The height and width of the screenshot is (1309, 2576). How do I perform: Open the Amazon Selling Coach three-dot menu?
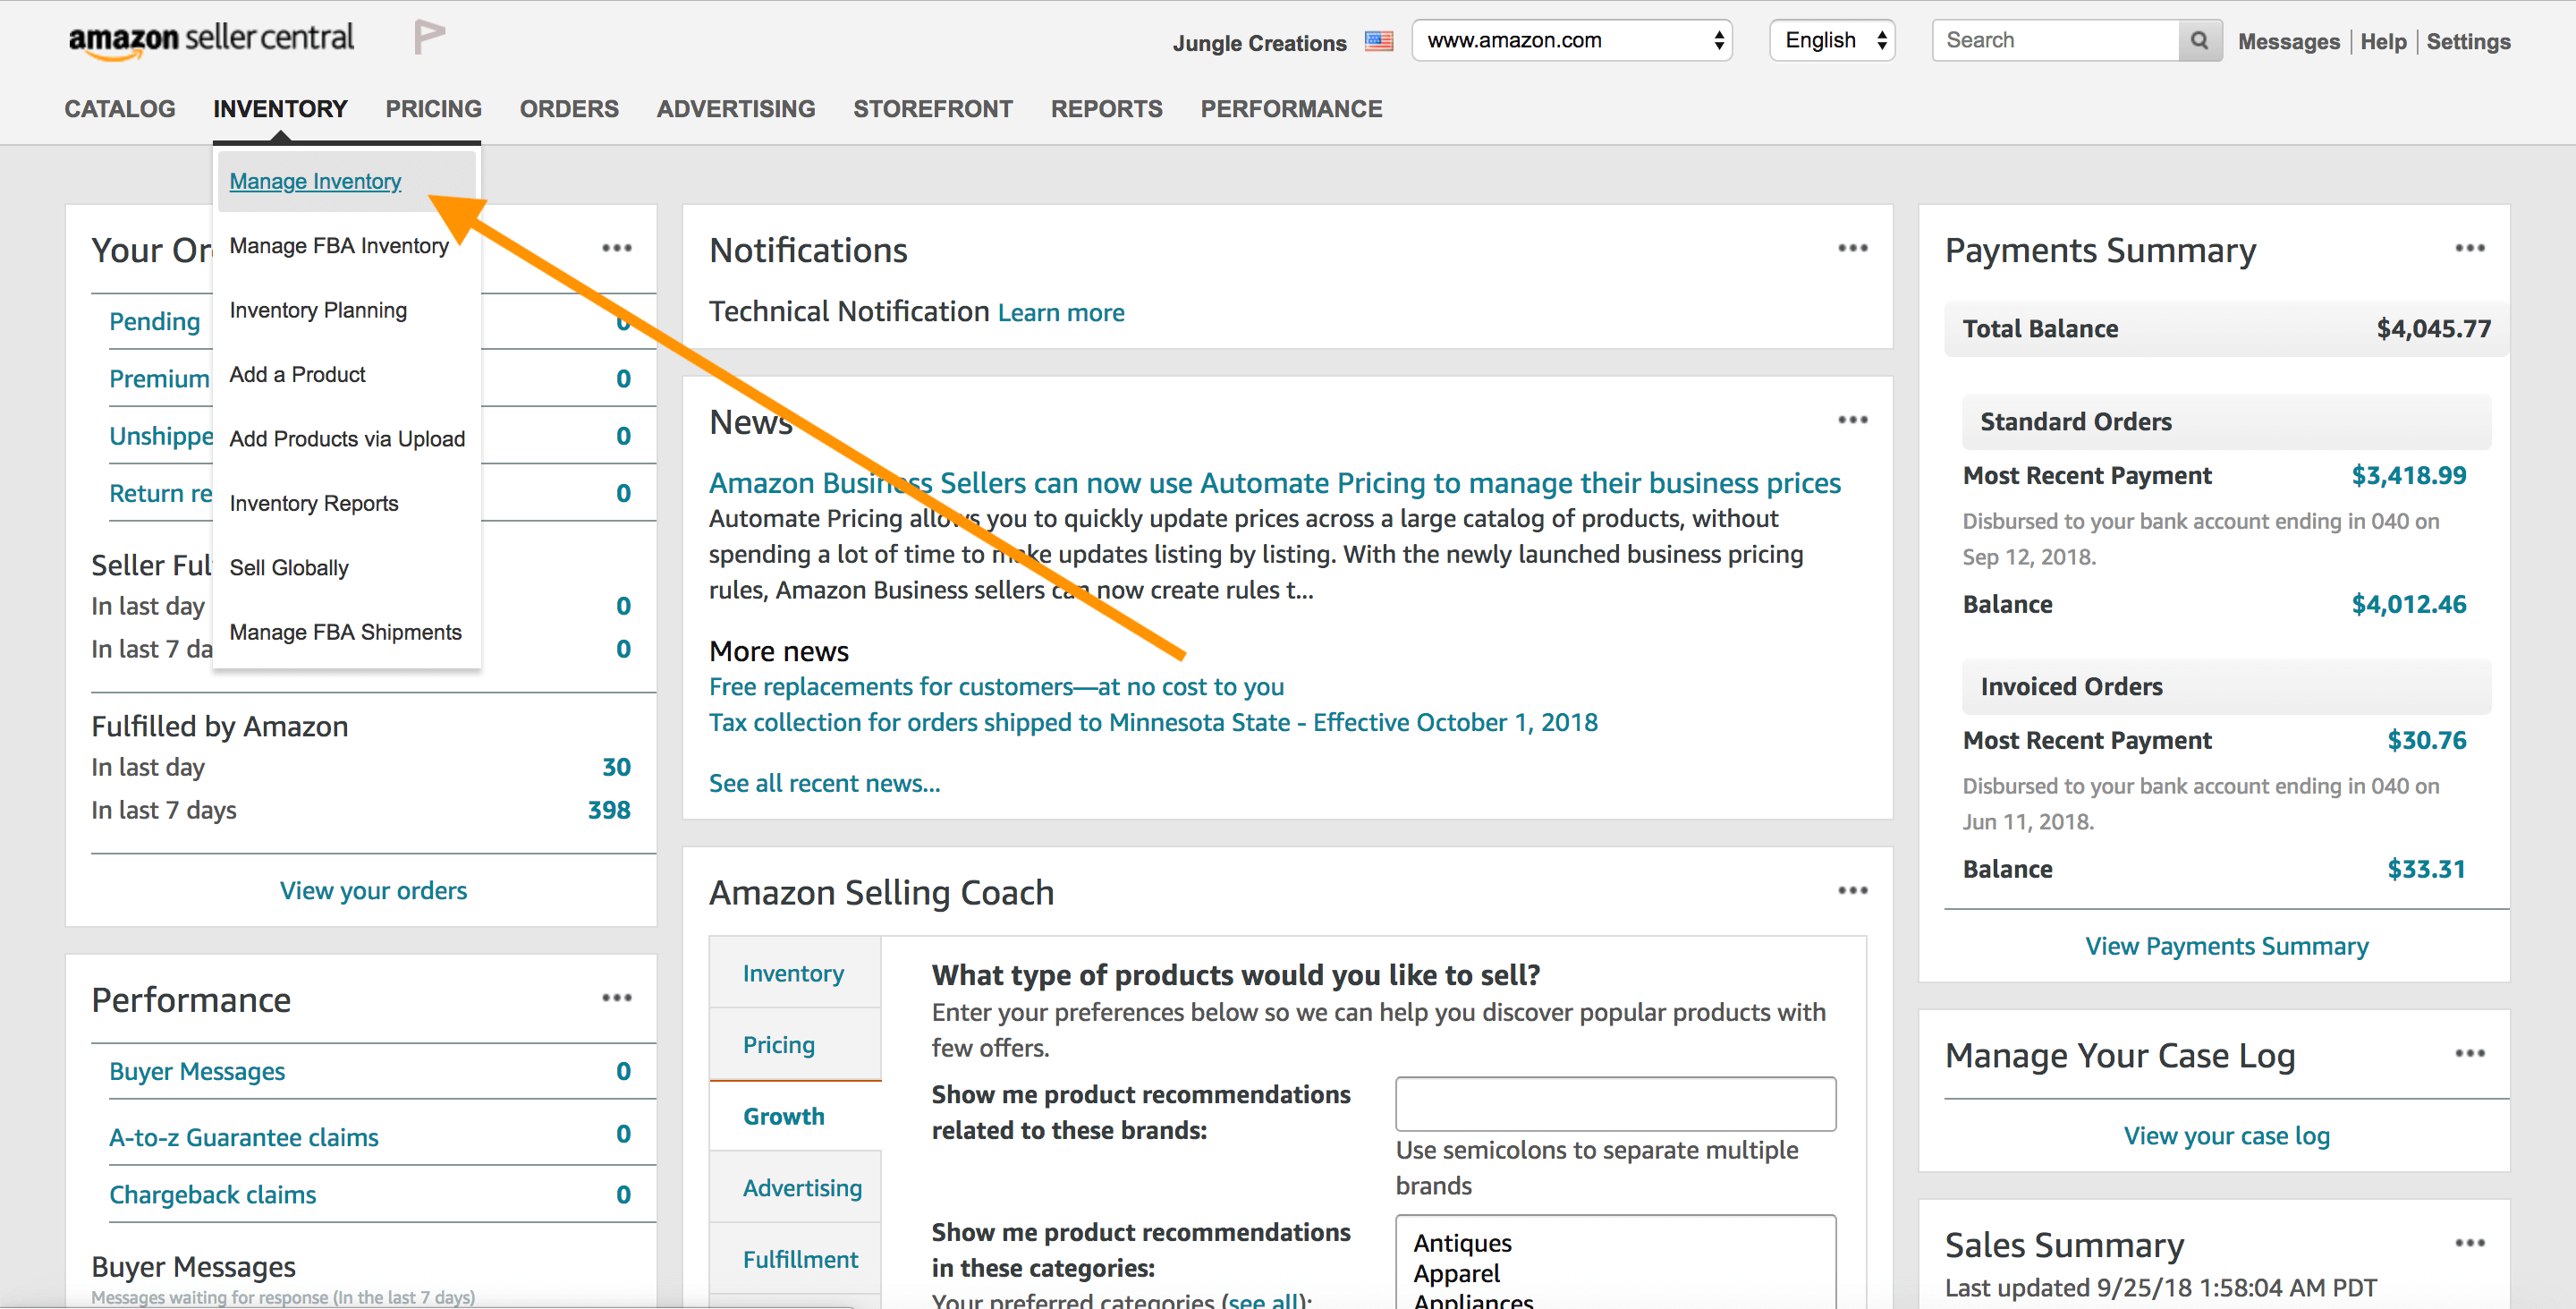point(1852,890)
